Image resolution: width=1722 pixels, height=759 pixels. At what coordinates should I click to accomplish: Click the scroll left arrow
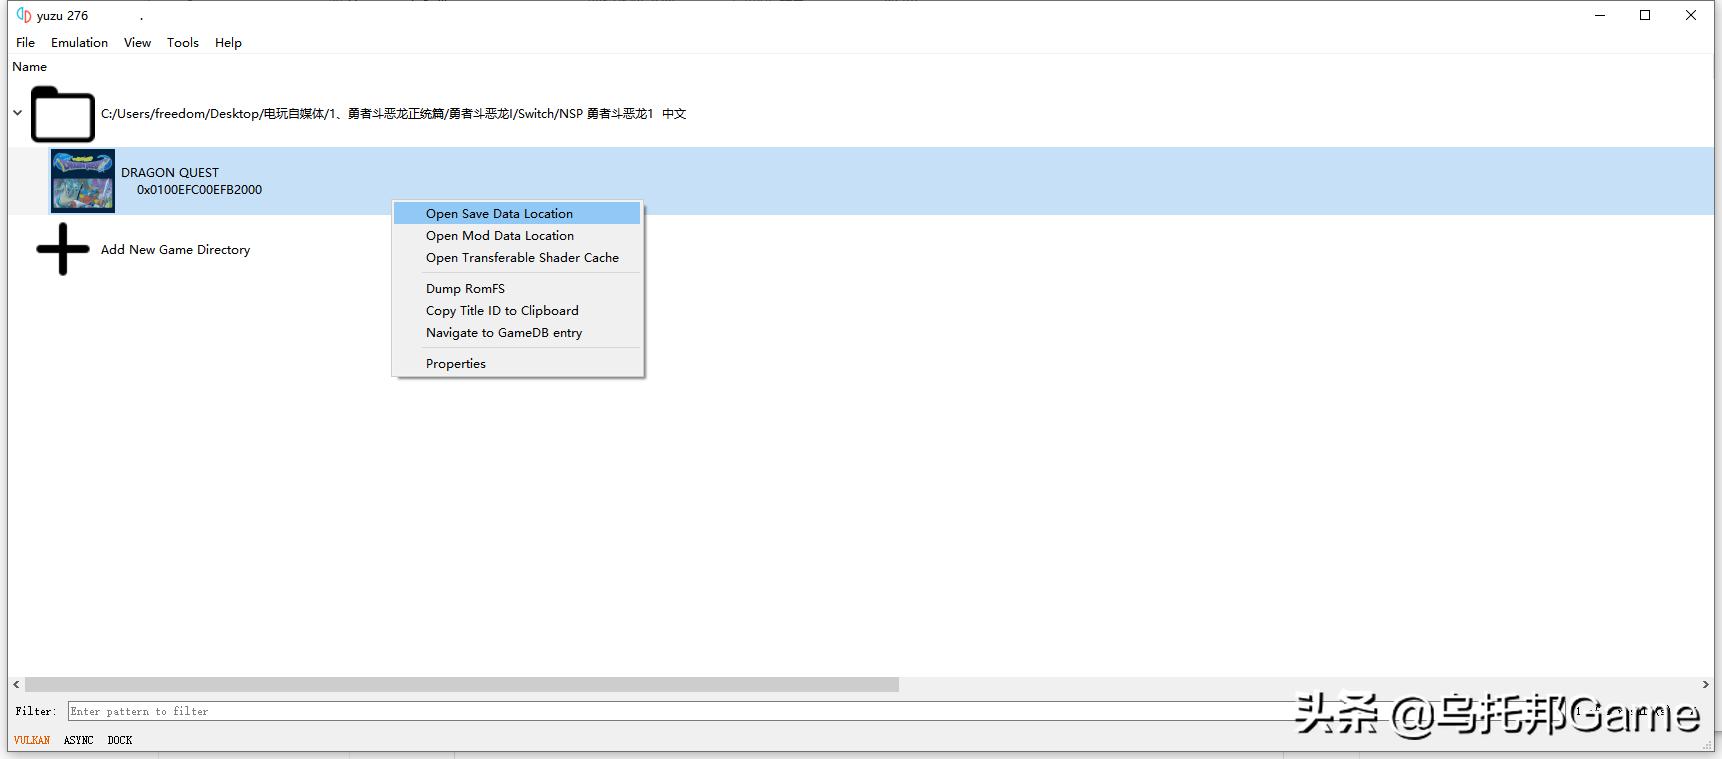(x=16, y=685)
